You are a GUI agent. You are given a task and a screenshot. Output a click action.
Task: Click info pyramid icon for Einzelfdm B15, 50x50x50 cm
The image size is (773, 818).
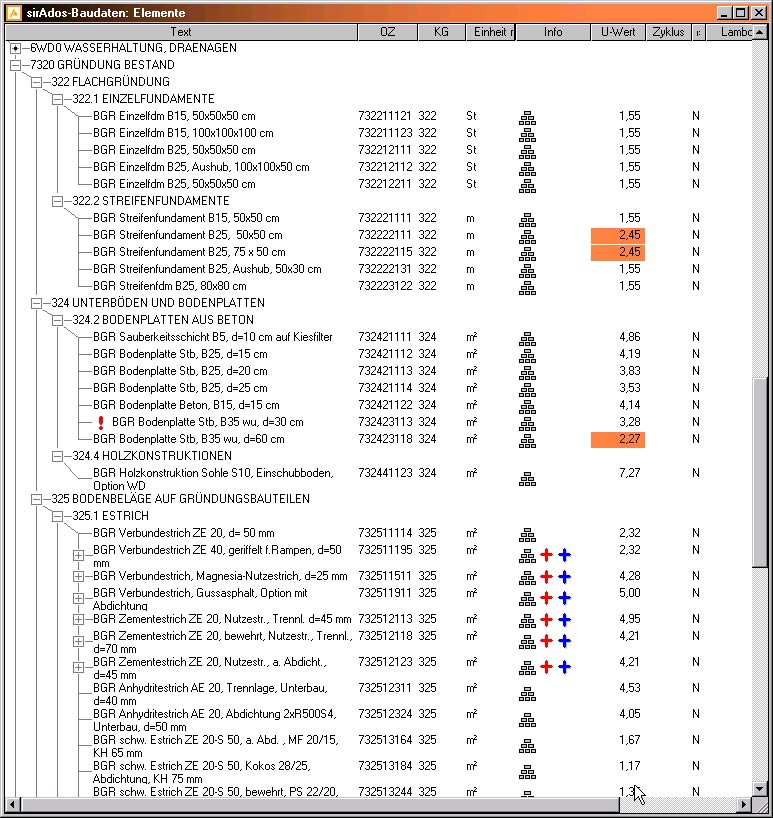tap(527, 116)
